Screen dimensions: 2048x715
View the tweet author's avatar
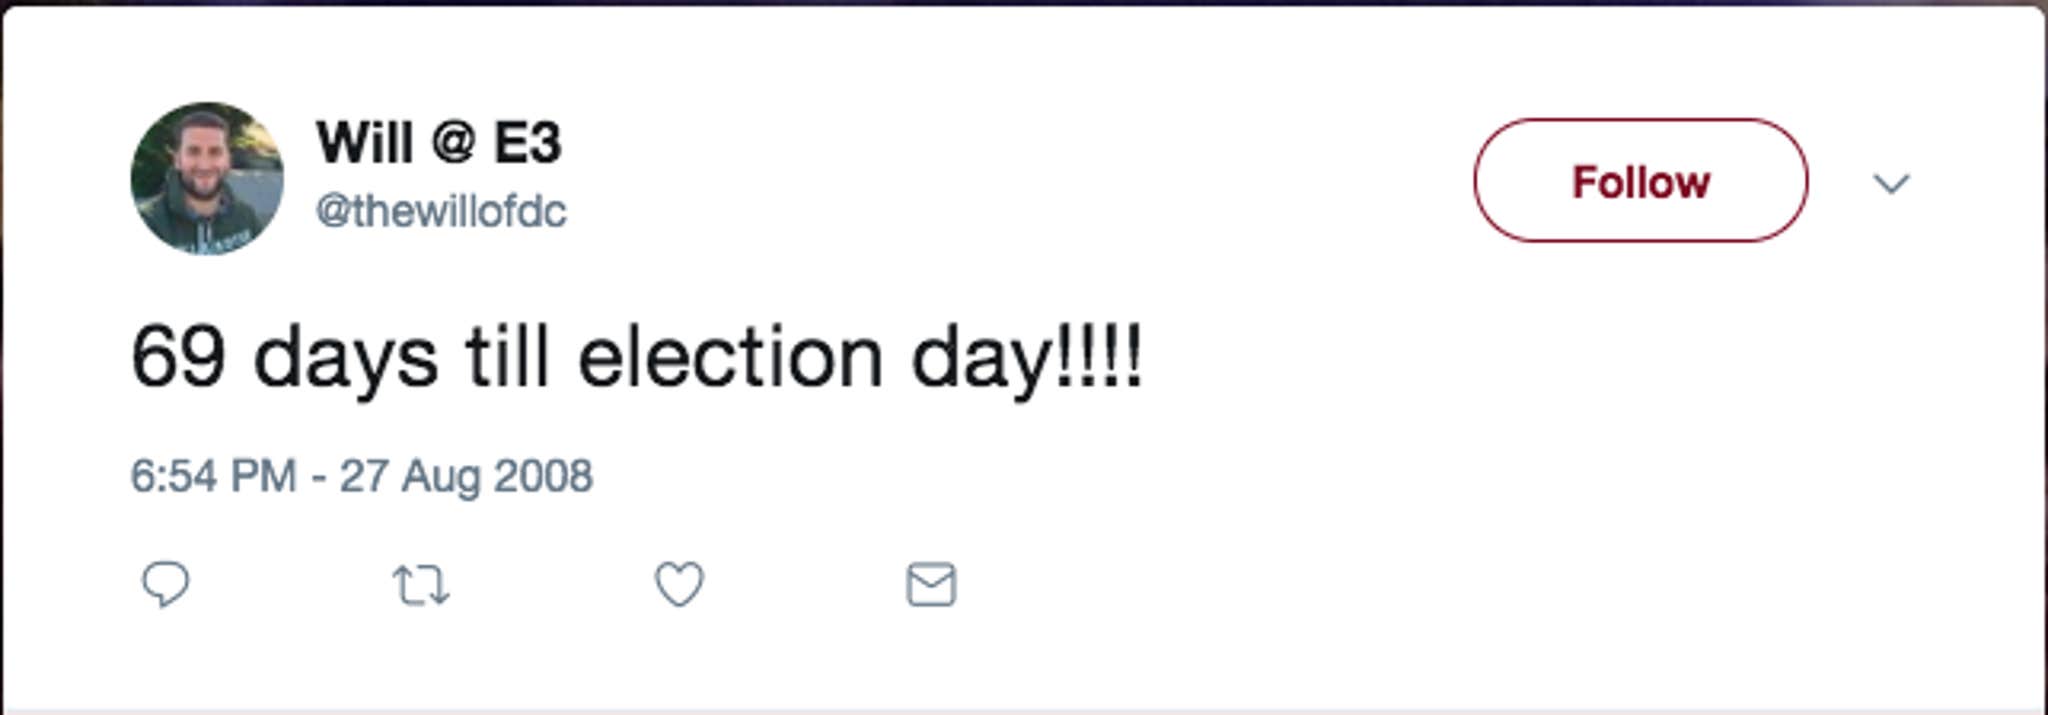click(207, 179)
